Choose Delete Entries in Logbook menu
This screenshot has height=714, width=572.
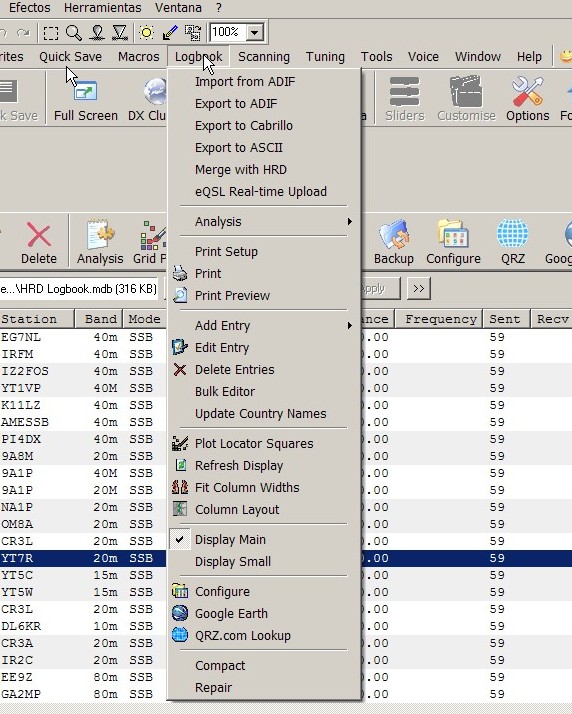click(x=264, y=370)
